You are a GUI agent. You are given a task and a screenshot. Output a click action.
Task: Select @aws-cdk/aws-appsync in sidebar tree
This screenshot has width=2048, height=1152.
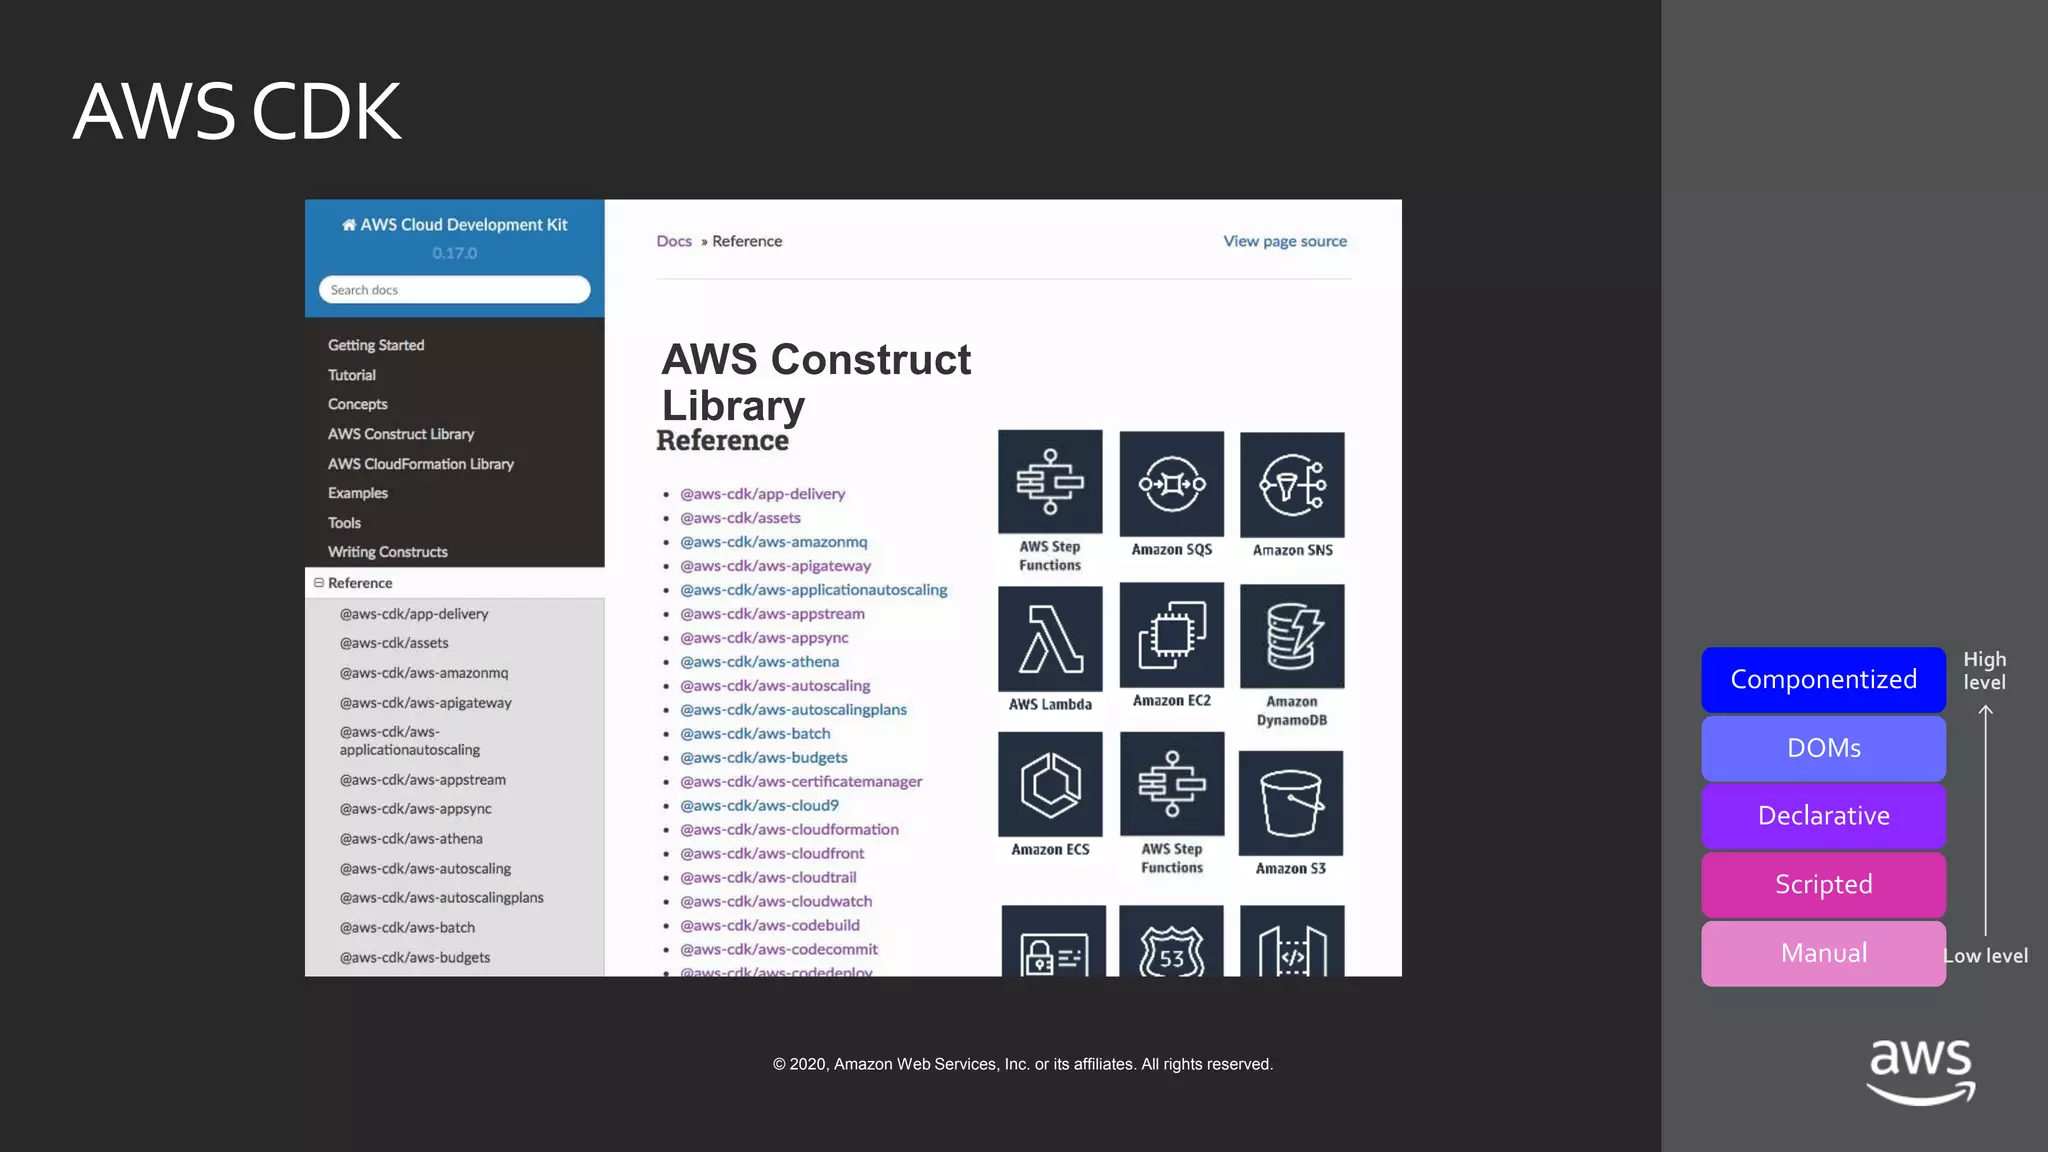pyautogui.click(x=415, y=809)
